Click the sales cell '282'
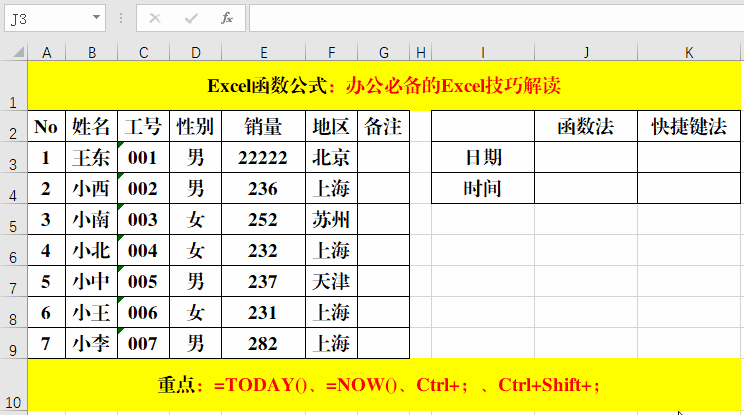 click(263, 343)
